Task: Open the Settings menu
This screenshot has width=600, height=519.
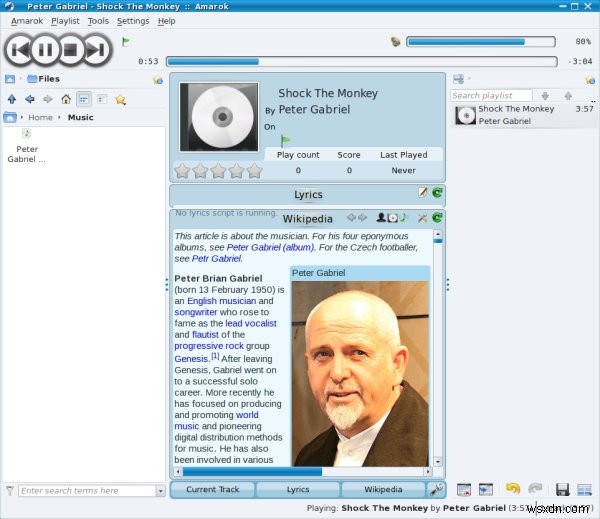Action: pyautogui.click(x=132, y=21)
